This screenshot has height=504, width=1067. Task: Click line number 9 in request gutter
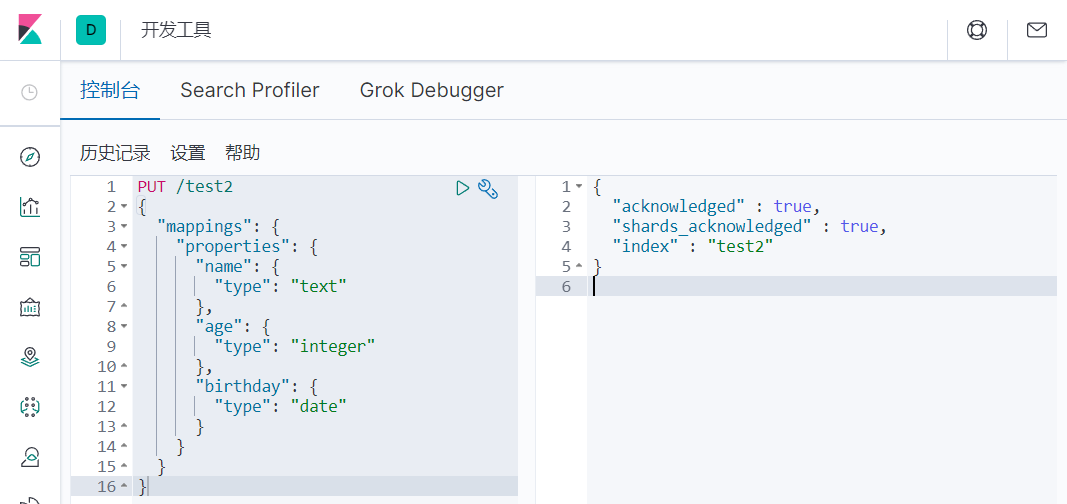click(x=111, y=347)
